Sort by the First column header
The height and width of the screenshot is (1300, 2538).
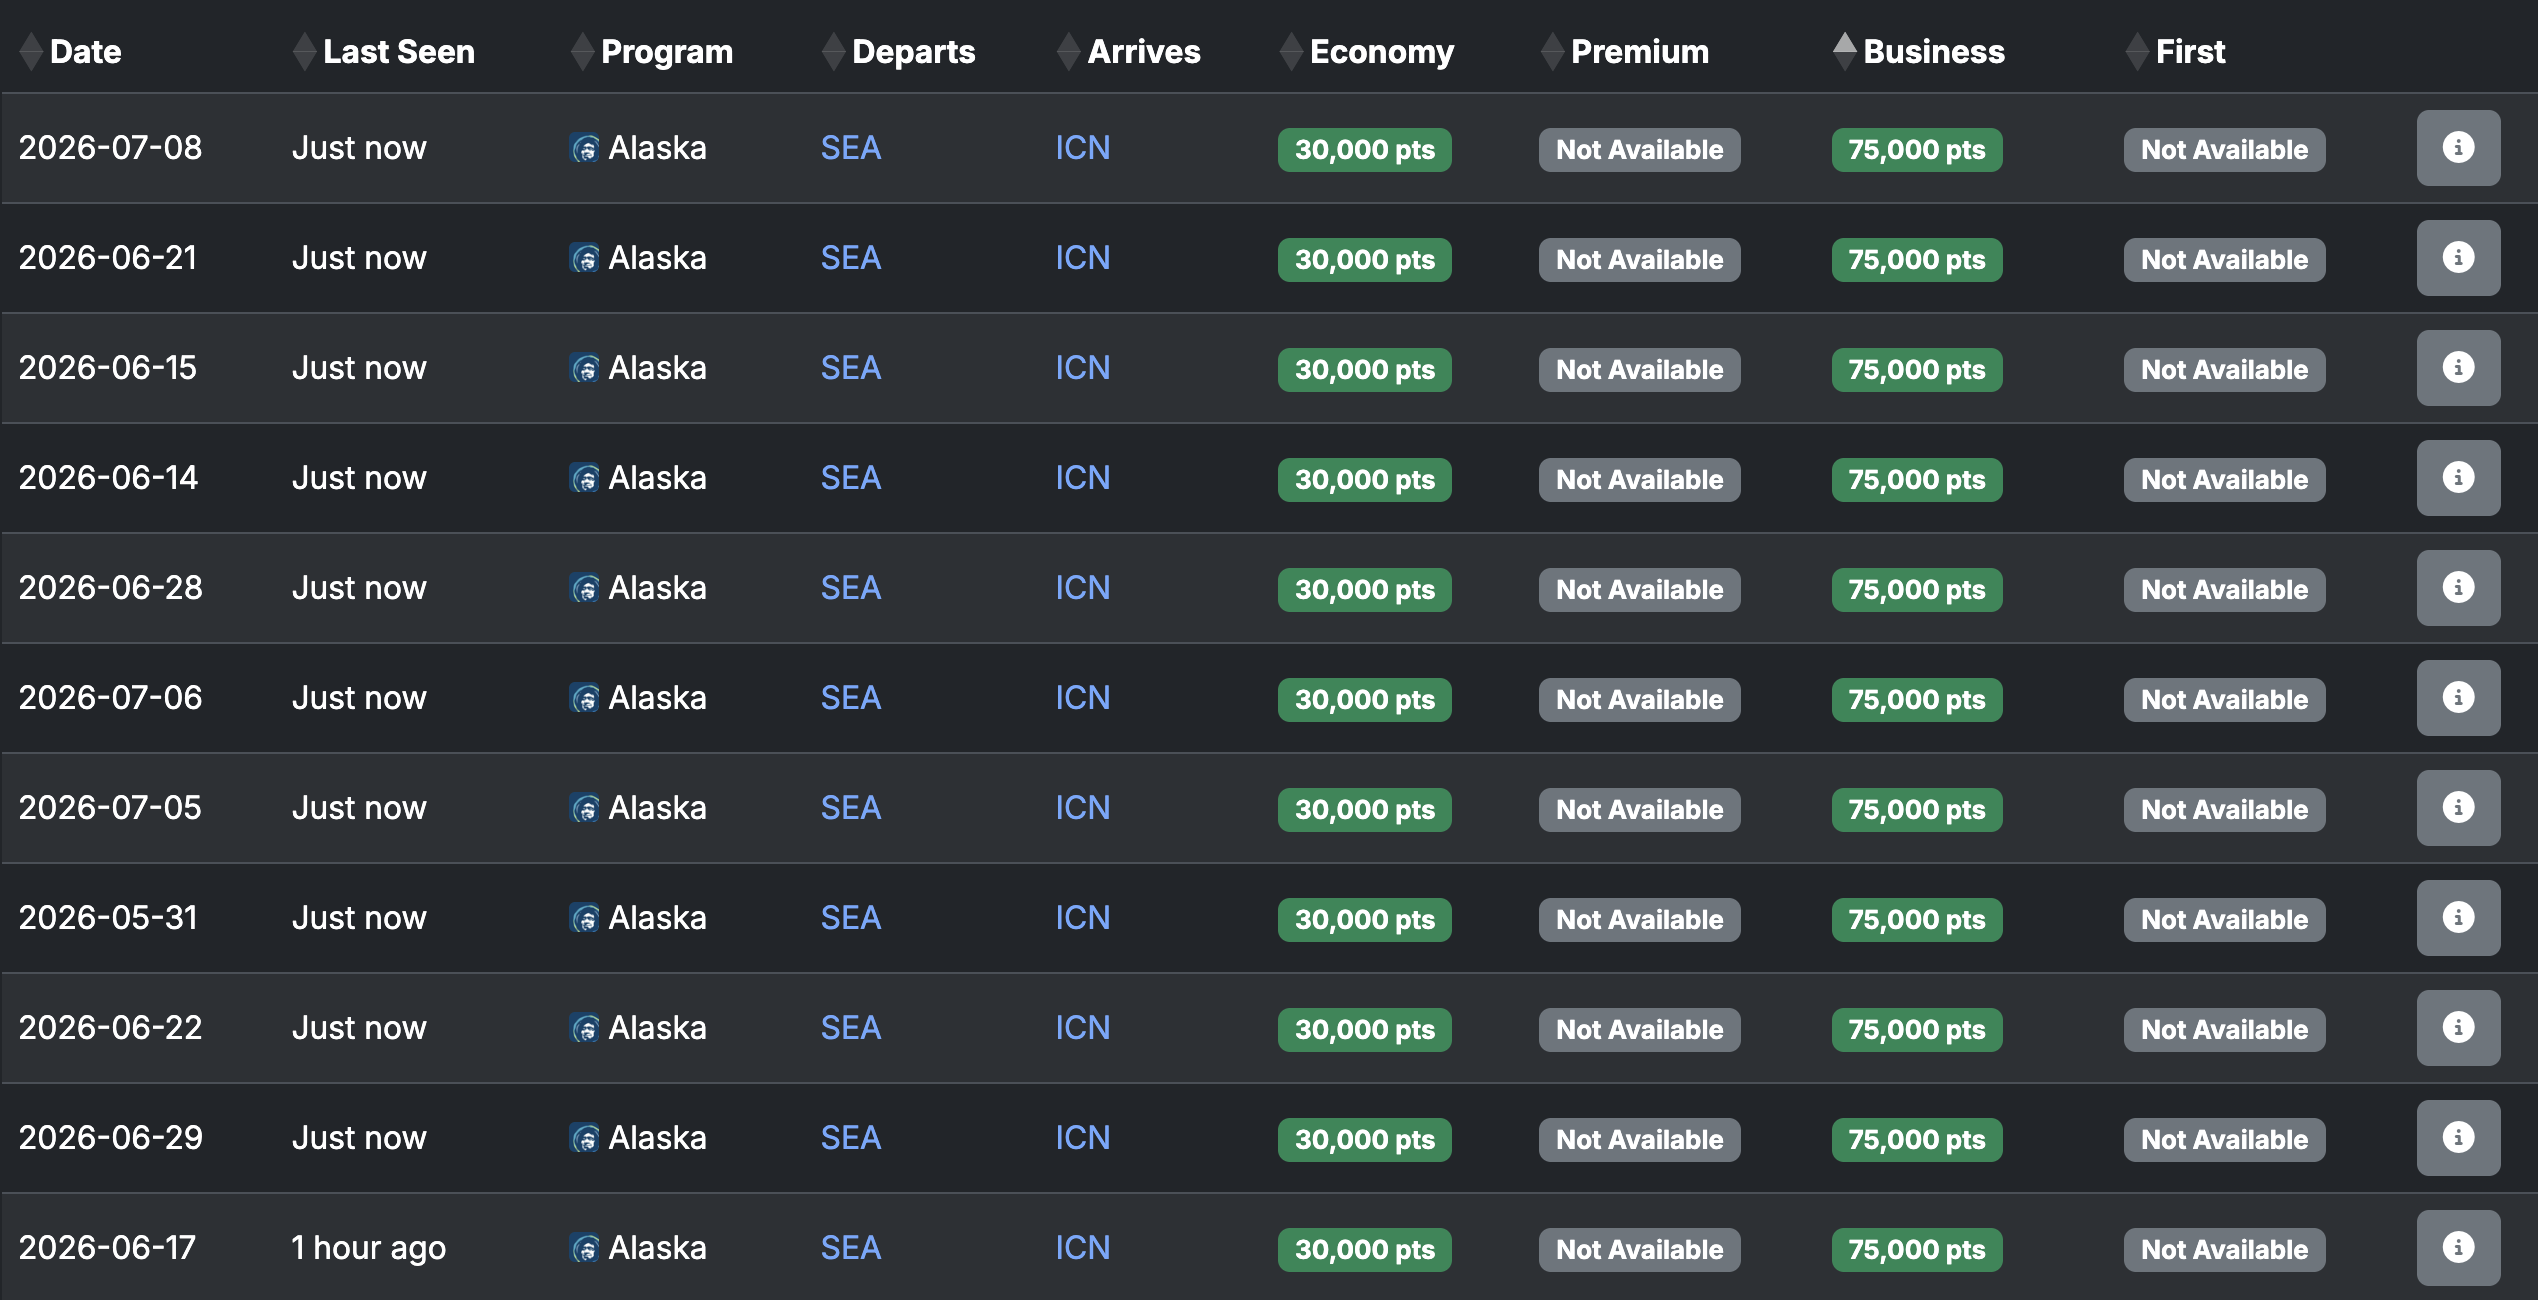(x=2190, y=52)
